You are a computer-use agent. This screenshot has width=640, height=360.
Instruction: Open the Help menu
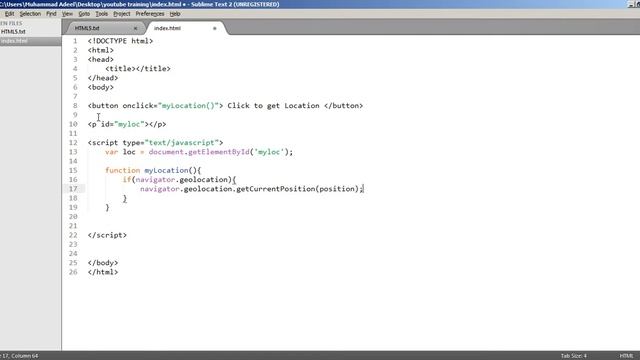click(x=175, y=14)
